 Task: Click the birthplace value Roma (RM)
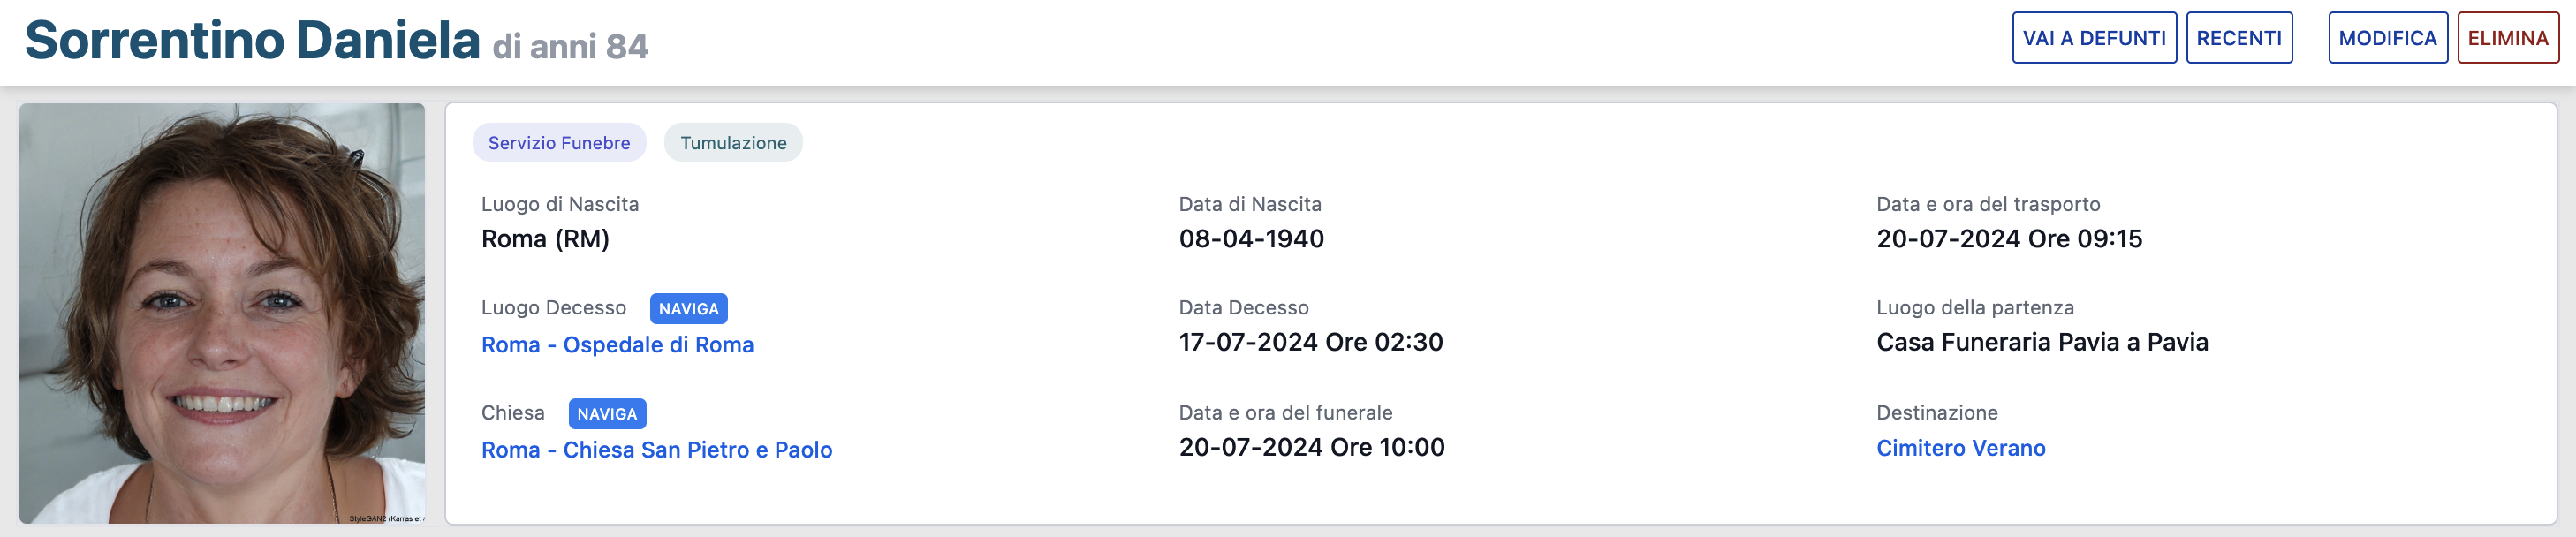(545, 239)
